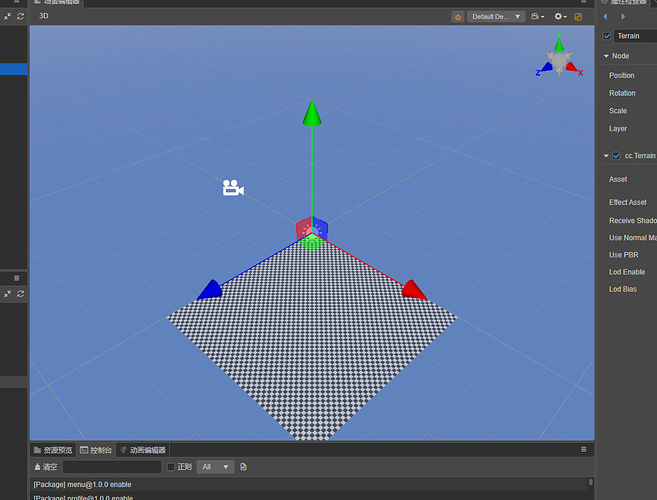Screen dimensions: 657x500
Task: Select the scene editor tab at top
Action: point(57,3)
